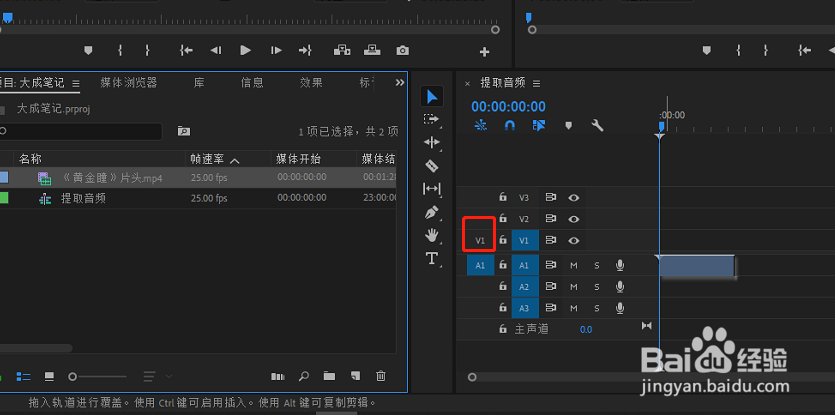
Task: Toggle Snap in timeline
Action: [510, 125]
